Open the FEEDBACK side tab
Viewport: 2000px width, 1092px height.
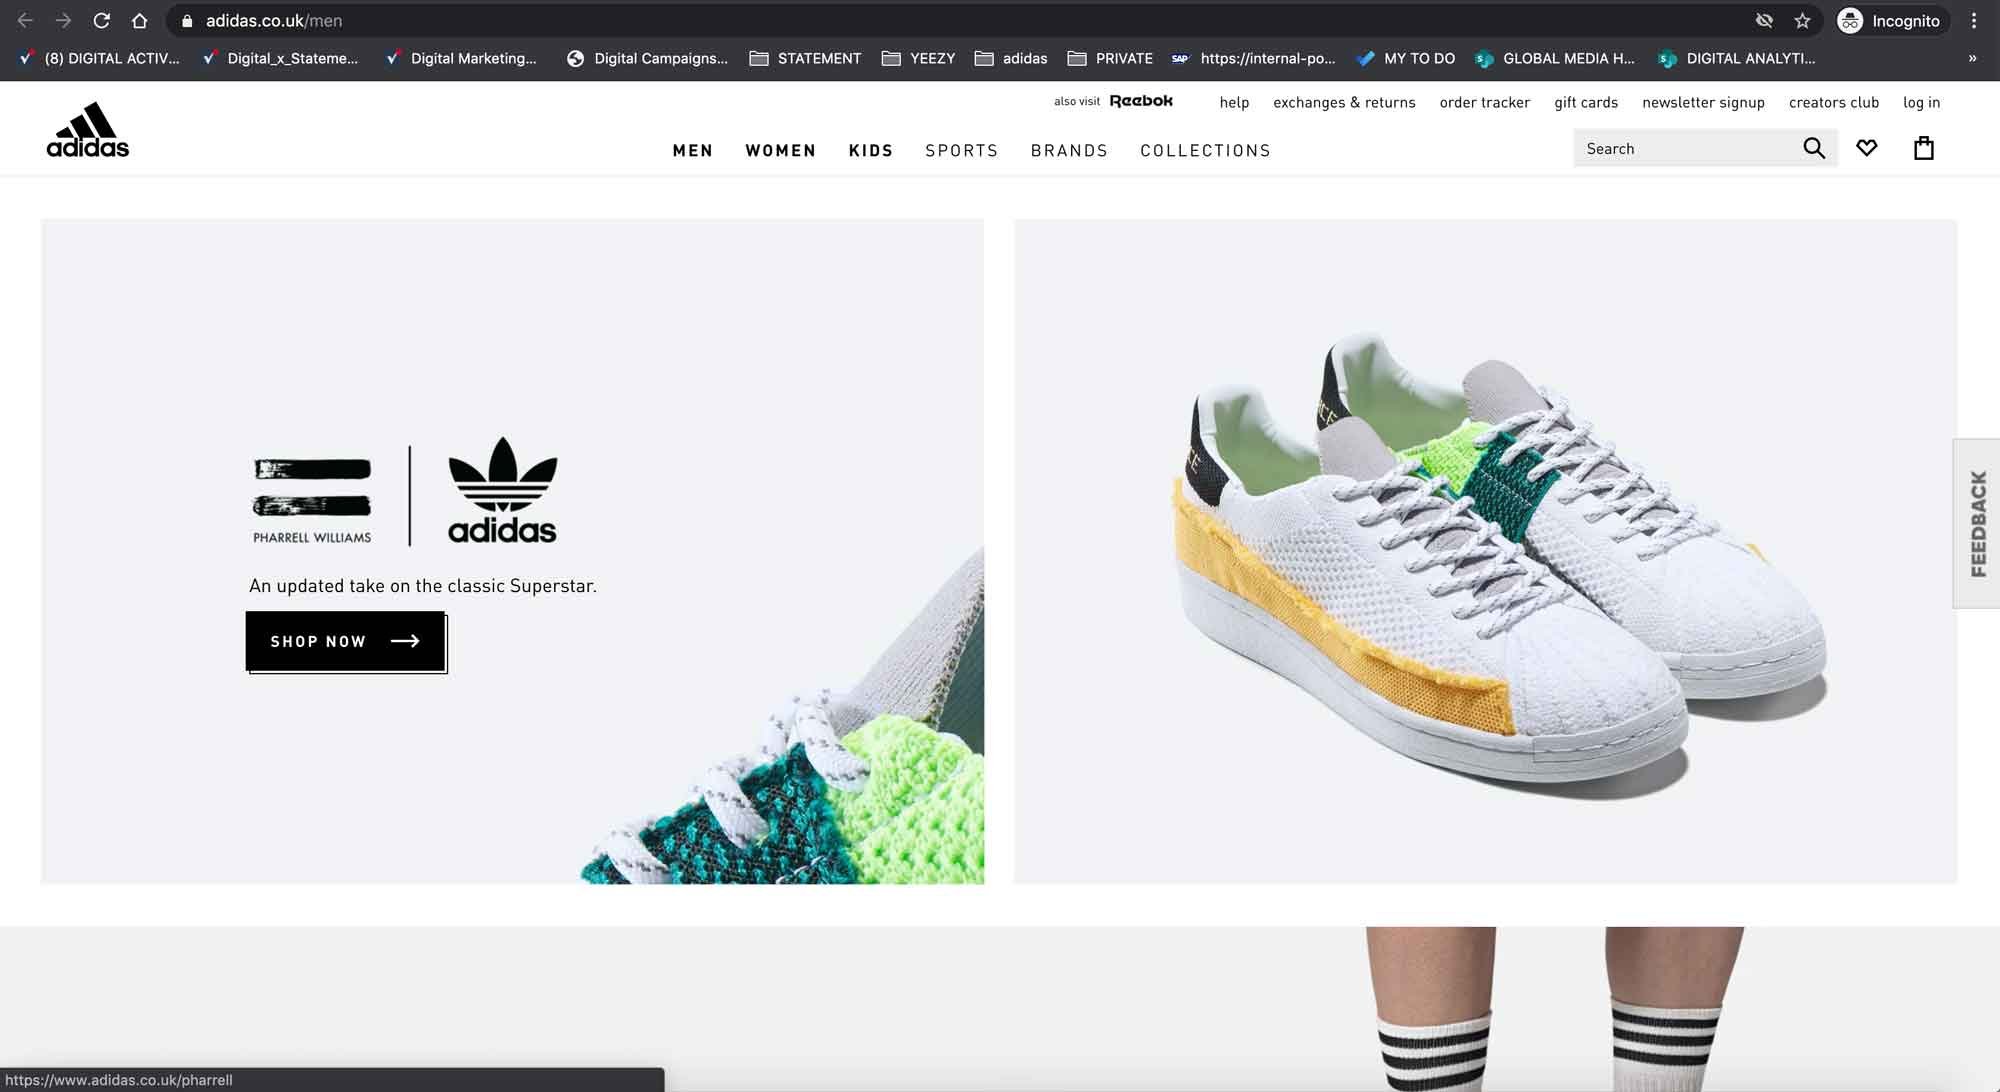1977,523
